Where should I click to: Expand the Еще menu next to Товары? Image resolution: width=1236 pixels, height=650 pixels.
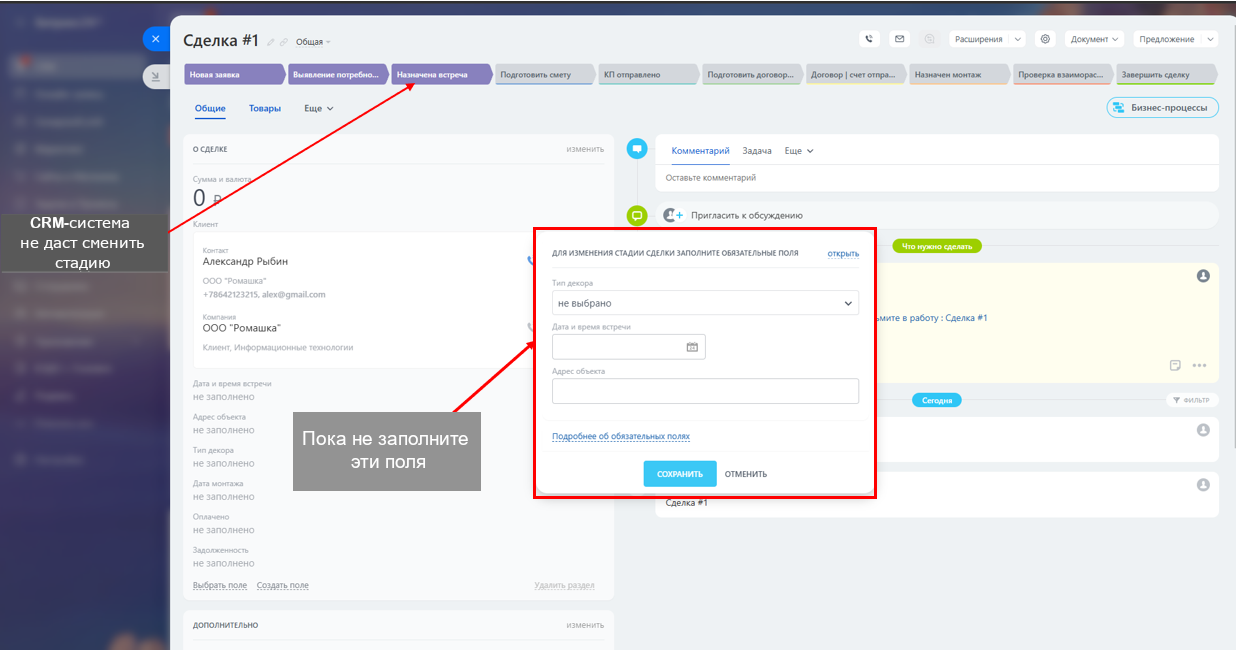click(x=318, y=108)
